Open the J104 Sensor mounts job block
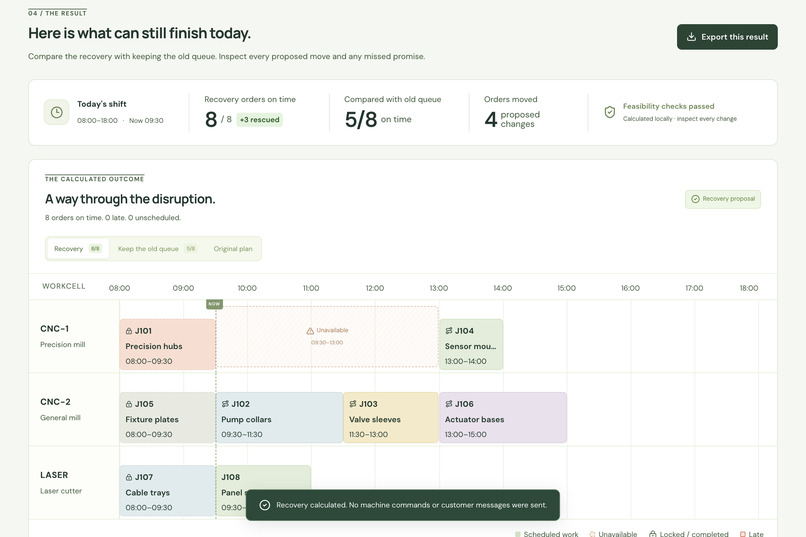This screenshot has height=537, width=806. (471, 345)
